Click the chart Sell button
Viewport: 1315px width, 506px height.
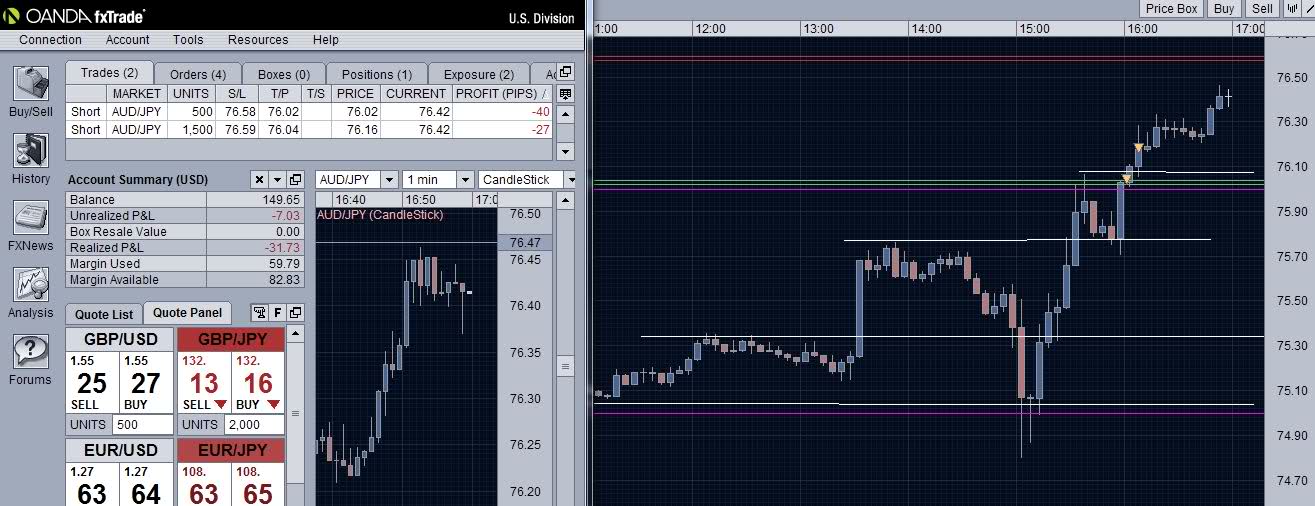[1262, 8]
